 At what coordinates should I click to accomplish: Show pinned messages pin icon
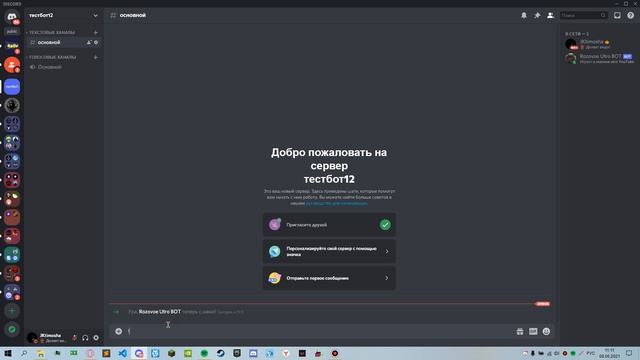[x=537, y=15]
